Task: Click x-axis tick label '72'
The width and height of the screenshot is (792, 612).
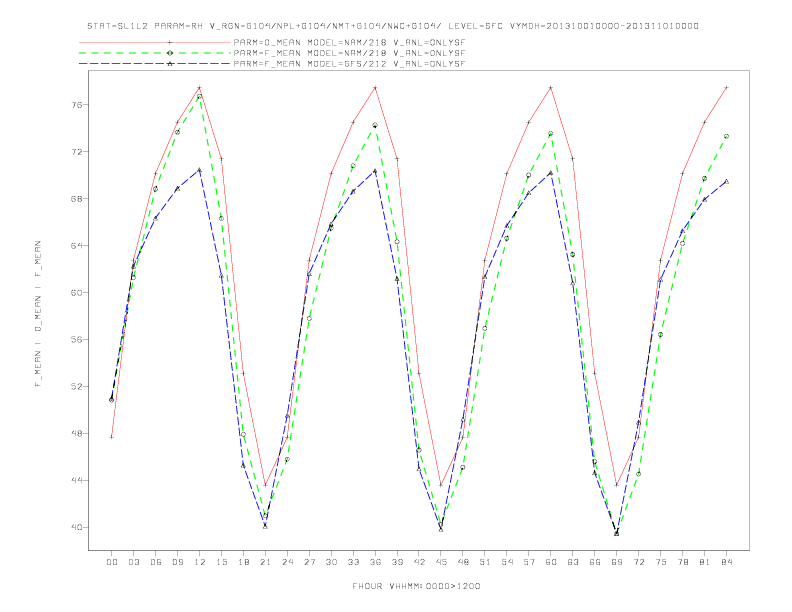Action: tap(639, 562)
